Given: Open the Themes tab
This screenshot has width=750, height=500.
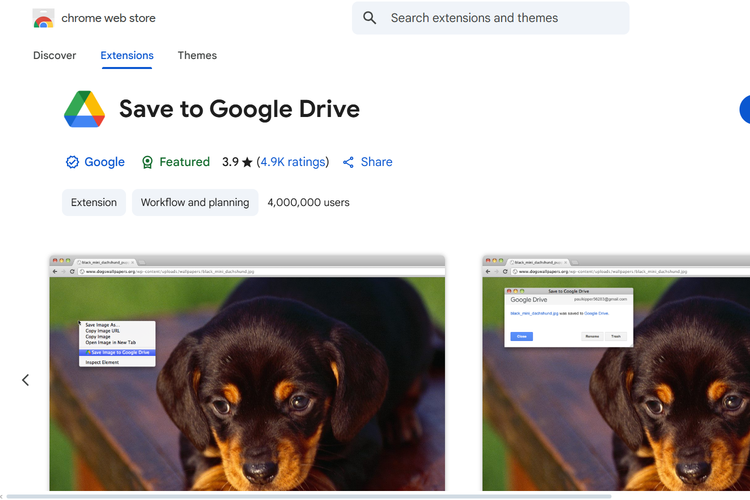Looking at the screenshot, I should (x=197, y=56).
